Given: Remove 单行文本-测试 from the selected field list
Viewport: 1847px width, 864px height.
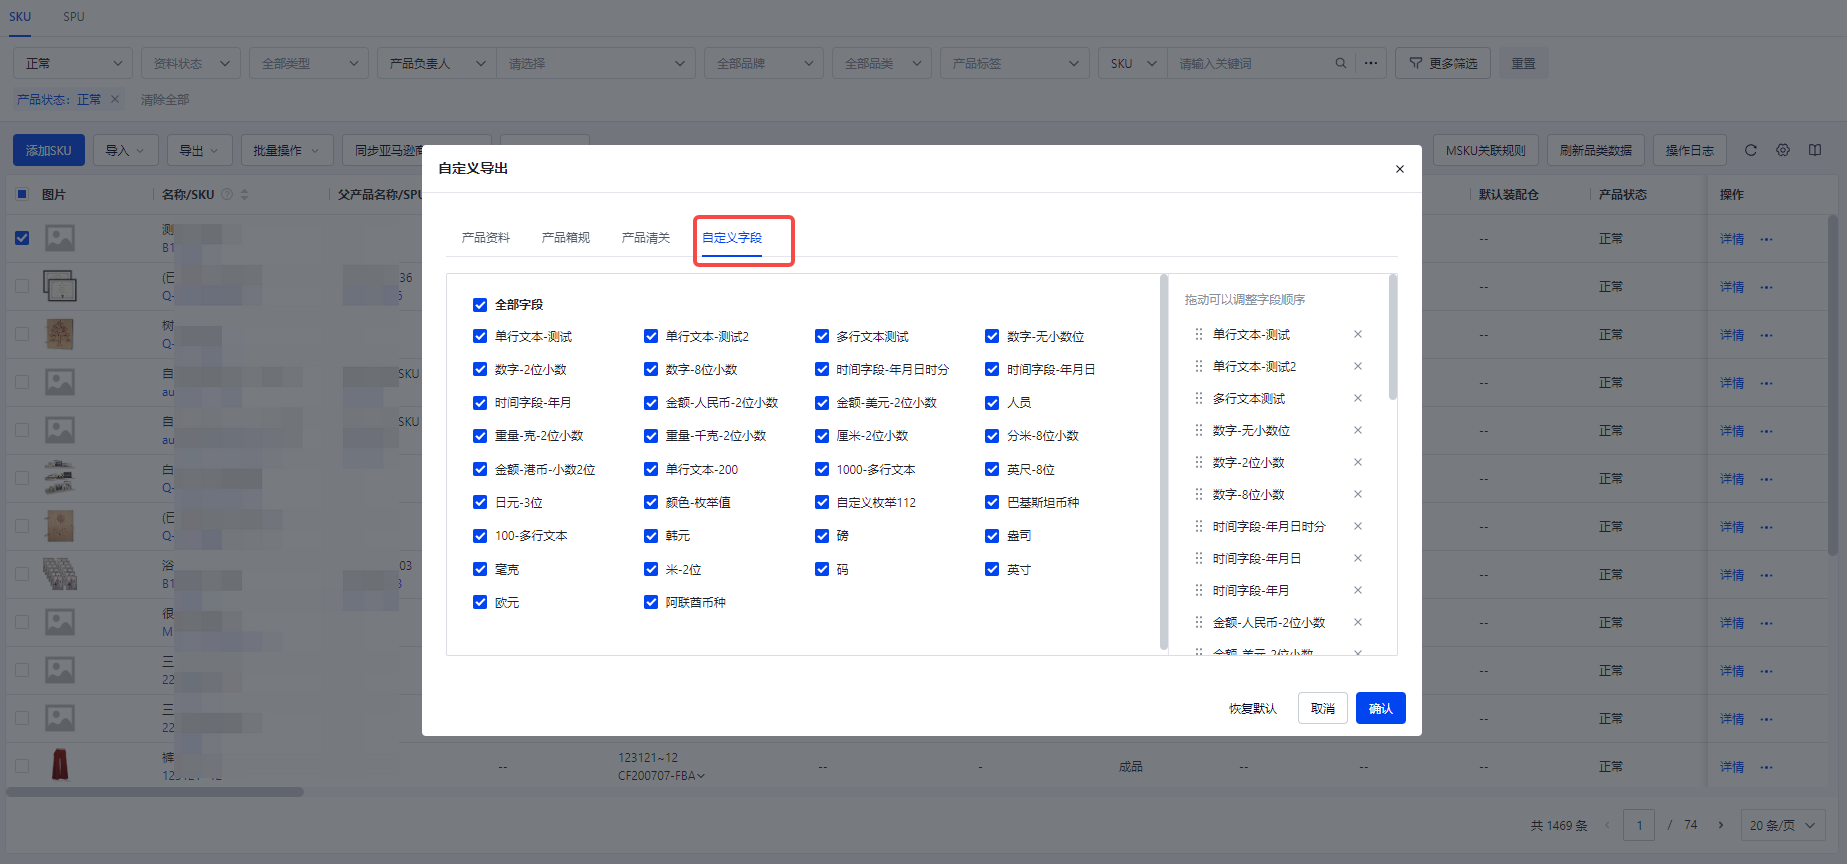Looking at the screenshot, I should point(1357,335).
